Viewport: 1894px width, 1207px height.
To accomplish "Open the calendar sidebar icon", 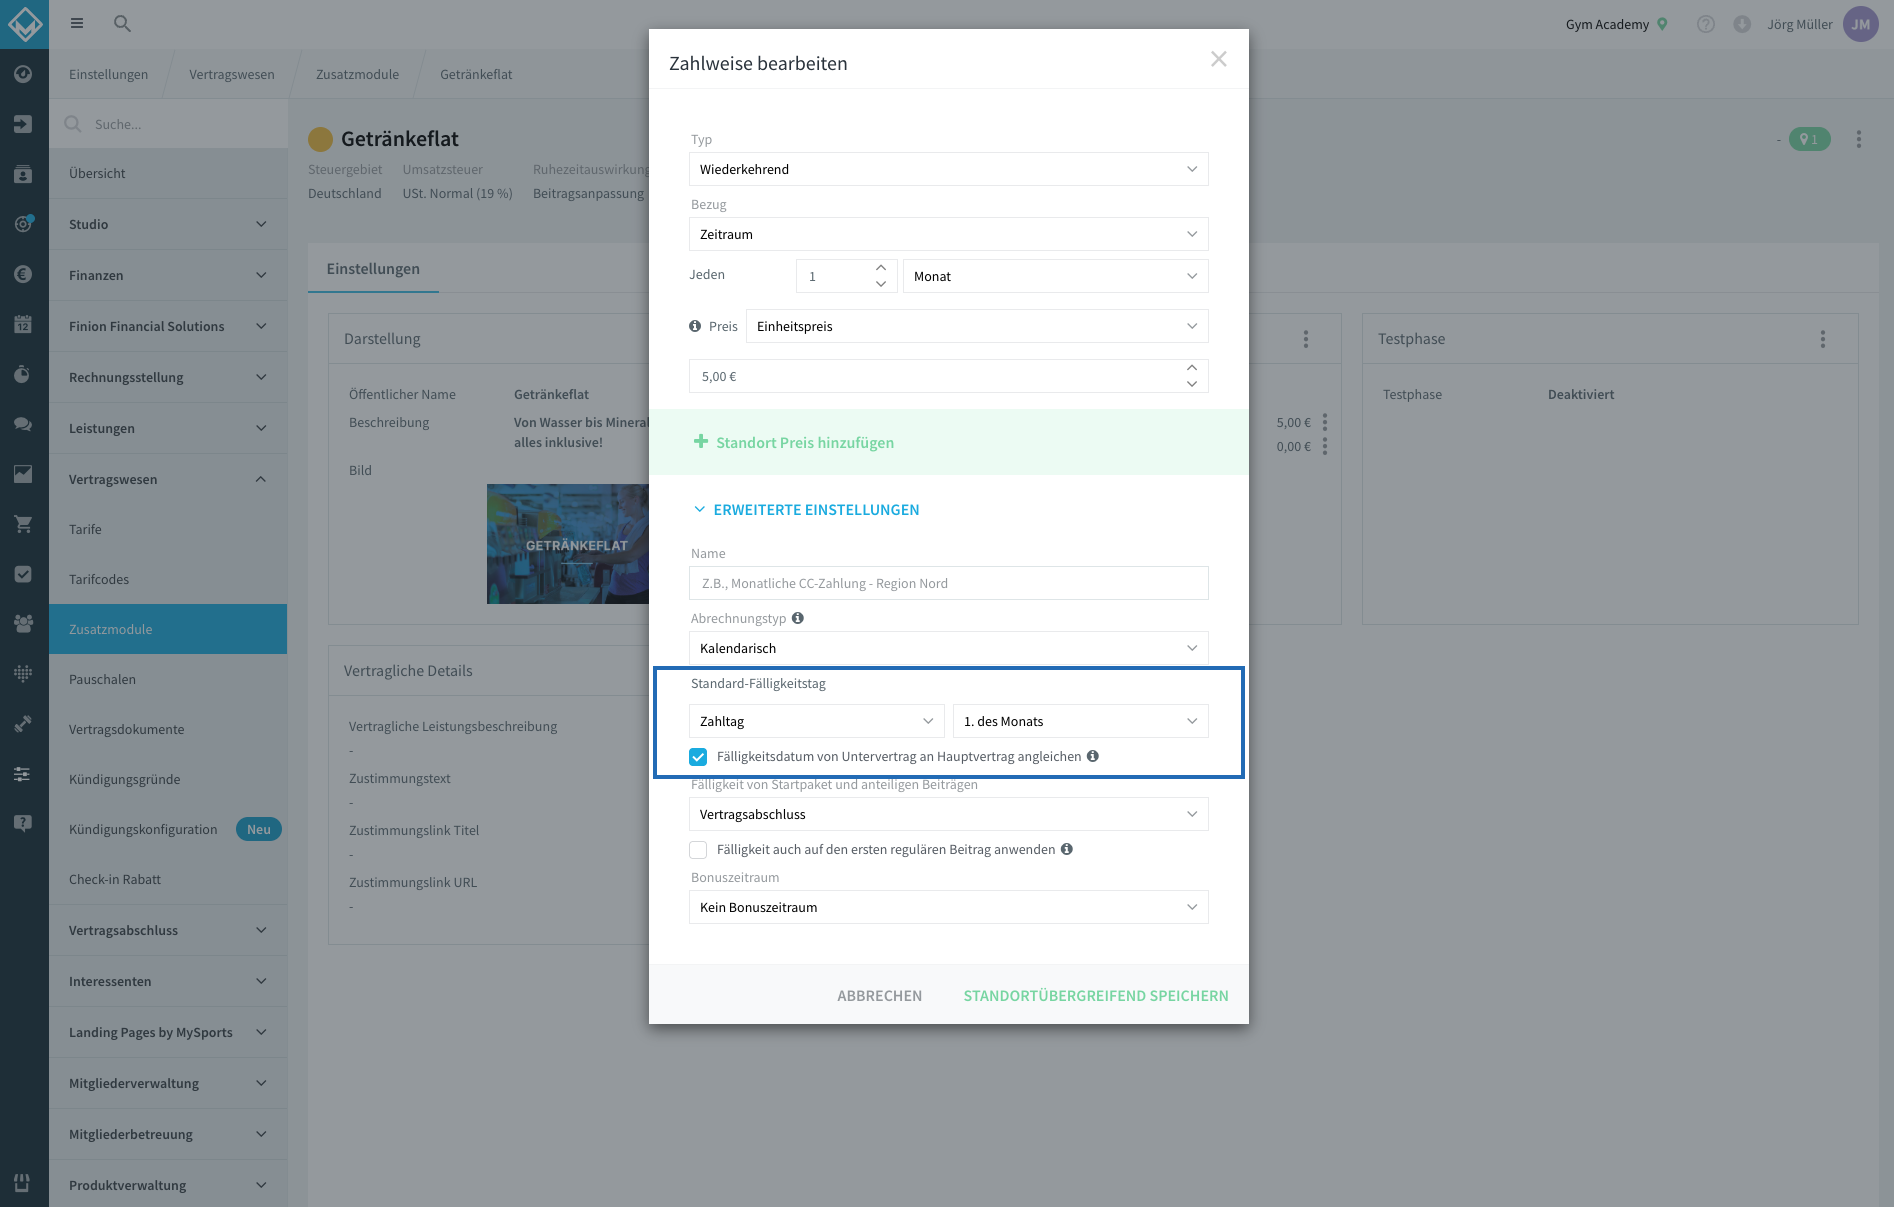I will click(23, 324).
